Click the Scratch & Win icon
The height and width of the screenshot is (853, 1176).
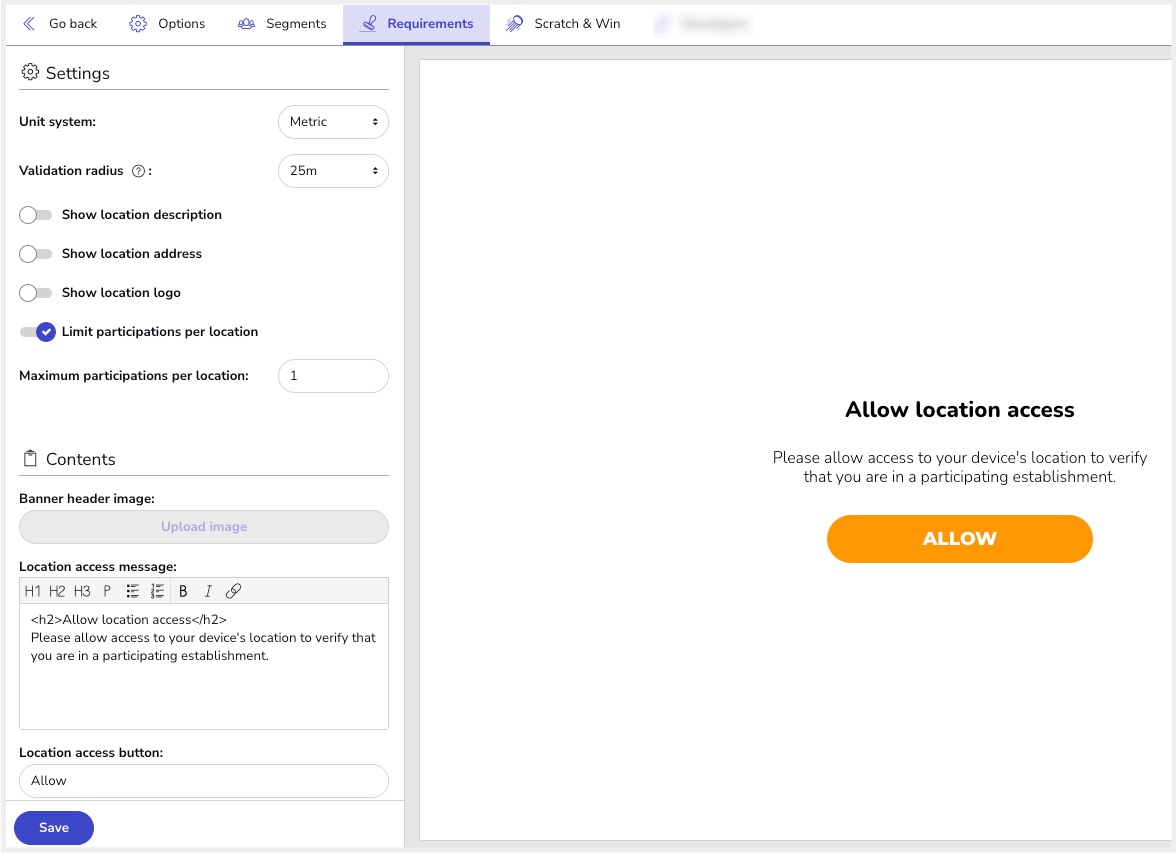tap(514, 24)
